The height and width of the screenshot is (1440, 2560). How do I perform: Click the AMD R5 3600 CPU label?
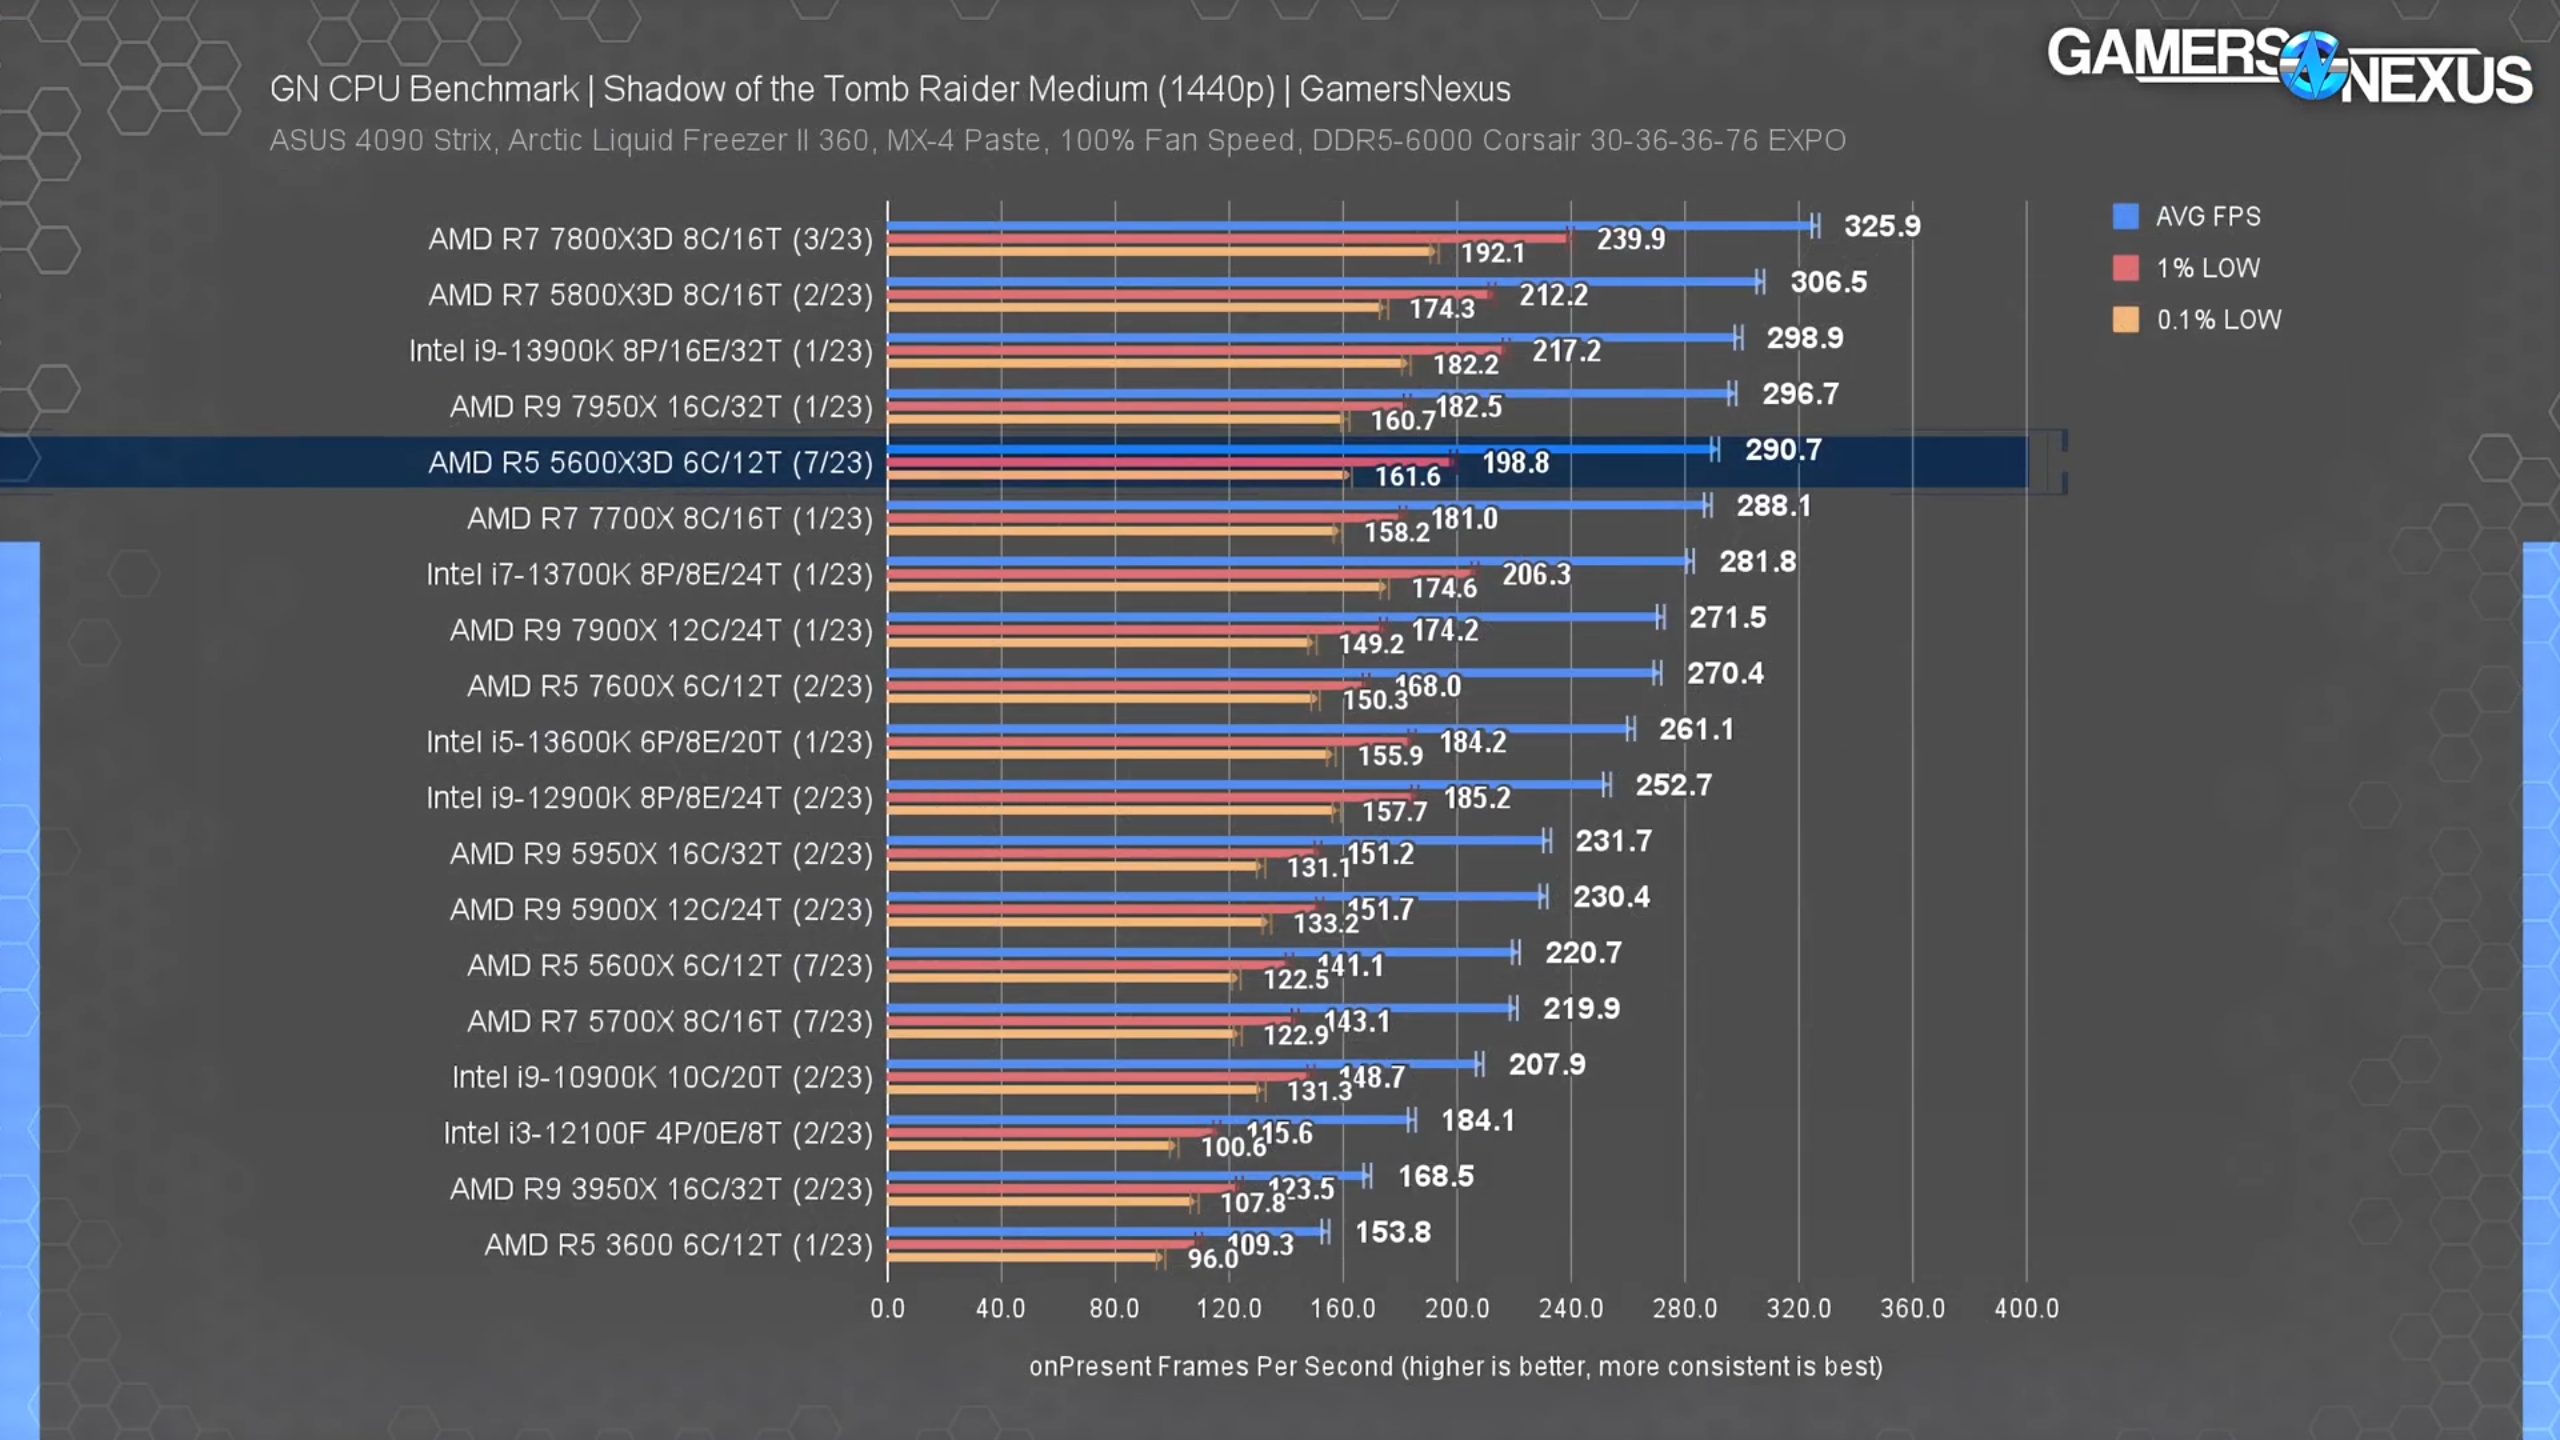click(678, 1245)
